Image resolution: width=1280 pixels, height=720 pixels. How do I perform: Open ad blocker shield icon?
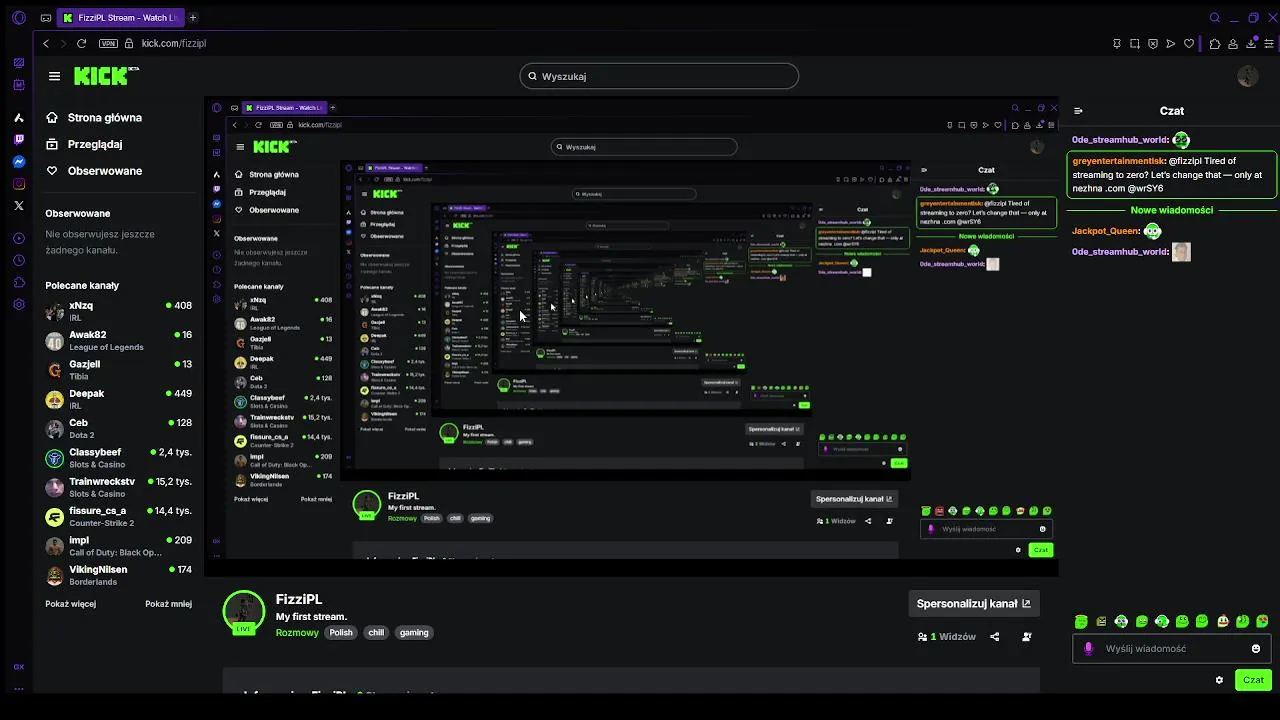1153,44
